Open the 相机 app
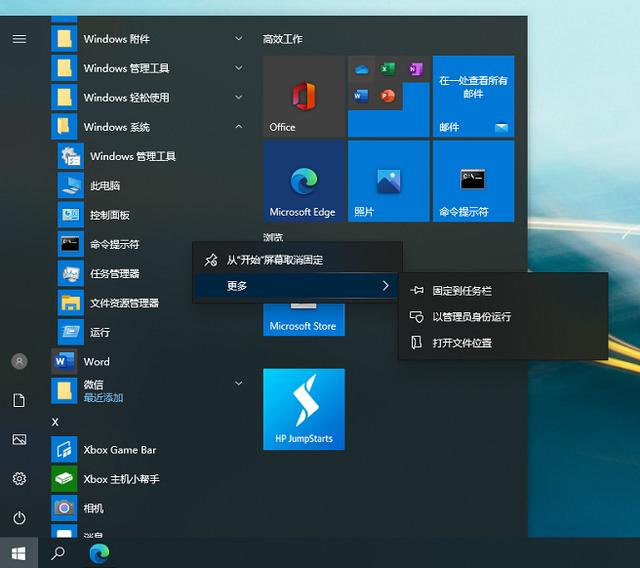This screenshot has height=568, width=640. click(x=149, y=508)
